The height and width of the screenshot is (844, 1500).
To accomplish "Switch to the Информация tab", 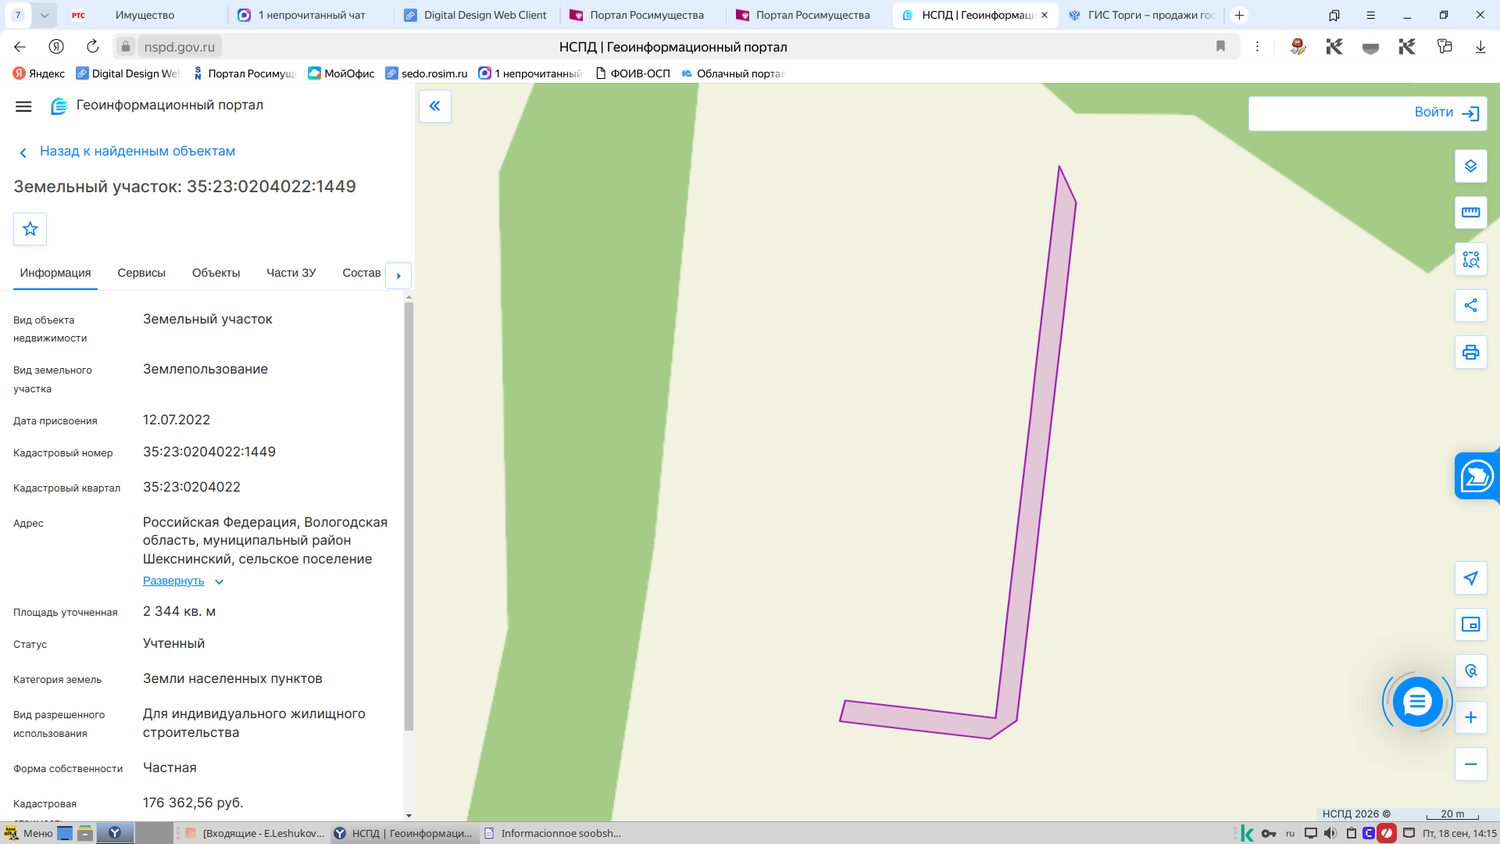I will click(x=55, y=273).
